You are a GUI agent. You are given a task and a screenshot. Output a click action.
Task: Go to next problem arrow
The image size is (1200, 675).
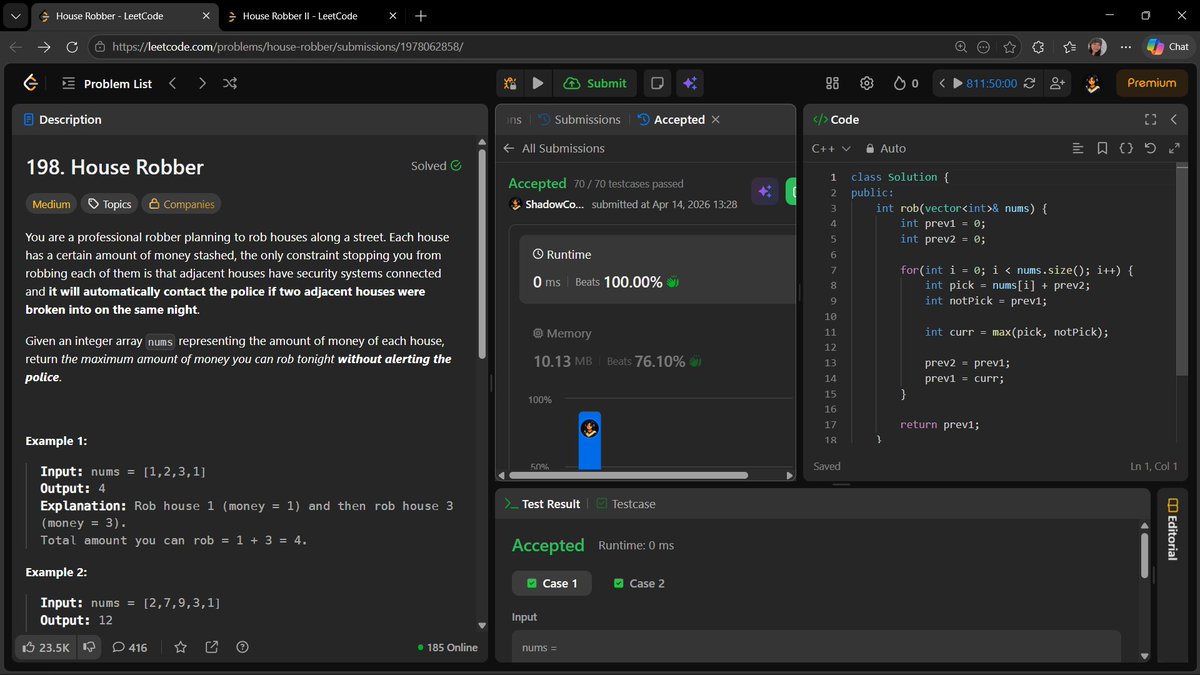click(x=202, y=83)
